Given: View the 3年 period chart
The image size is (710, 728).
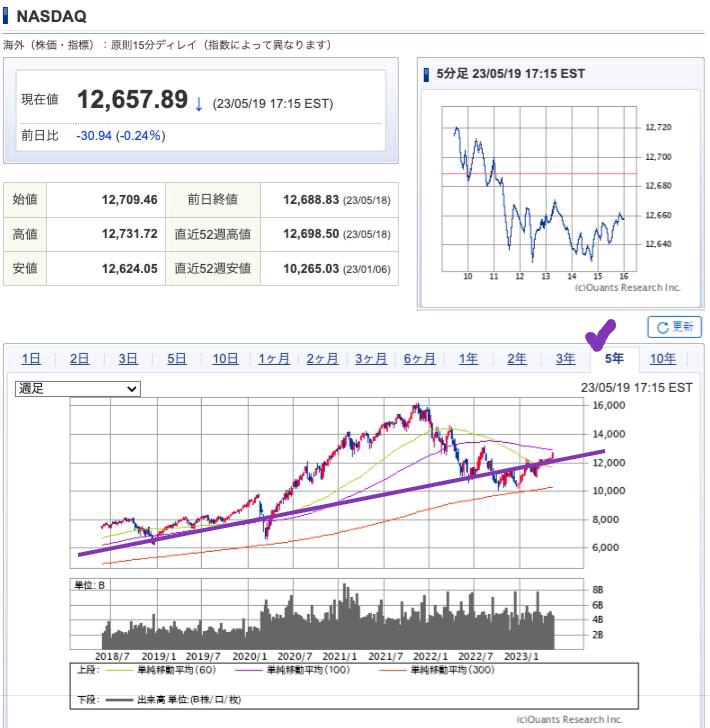Looking at the screenshot, I should 565,359.
